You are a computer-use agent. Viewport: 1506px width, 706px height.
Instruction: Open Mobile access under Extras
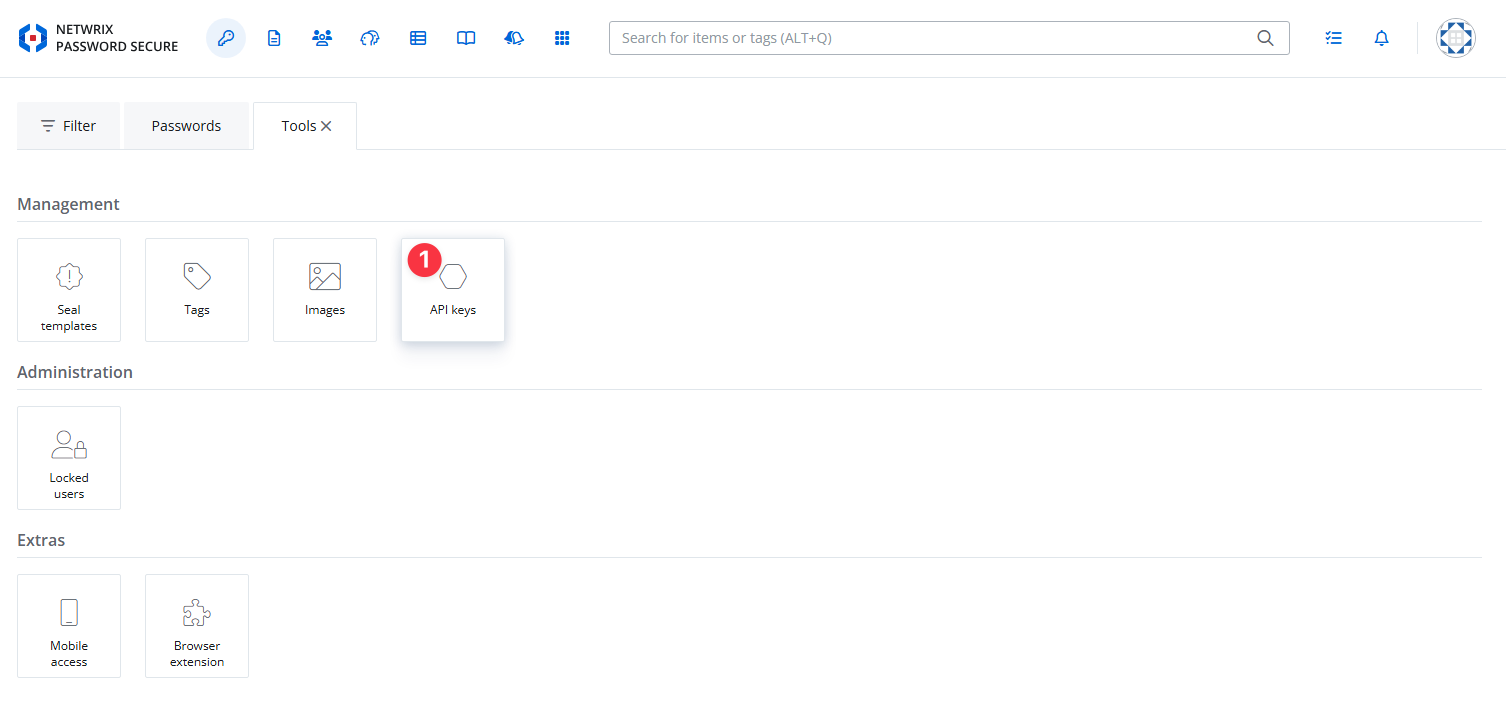point(68,626)
